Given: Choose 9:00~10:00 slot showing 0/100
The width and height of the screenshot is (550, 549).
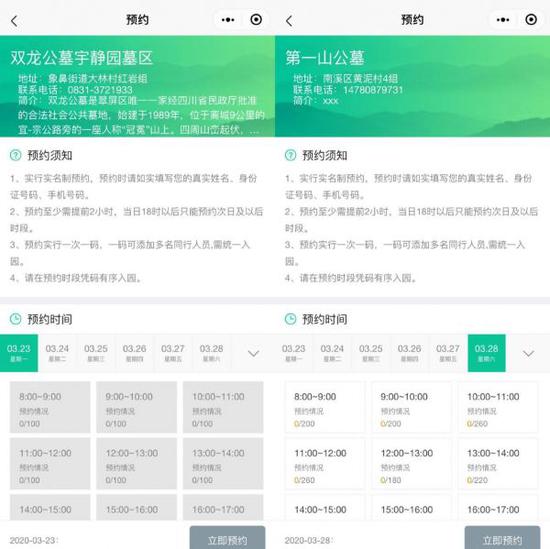Looking at the screenshot, I should pyautogui.click(x=136, y=407).
